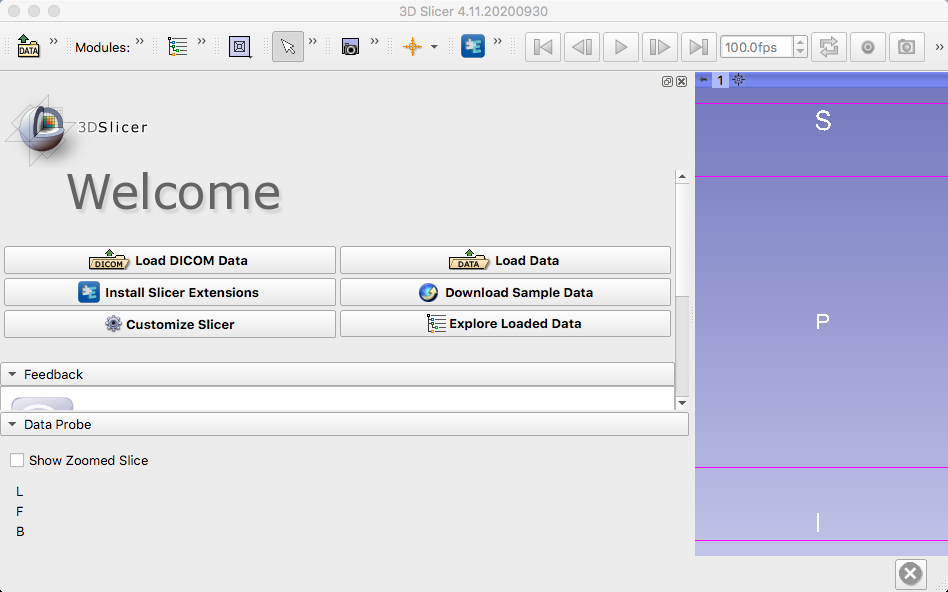Click the 'F' text in Data Probe
The width and height of the screenshot is (948, 592).
pyautogui.click(x=19, y=512)
